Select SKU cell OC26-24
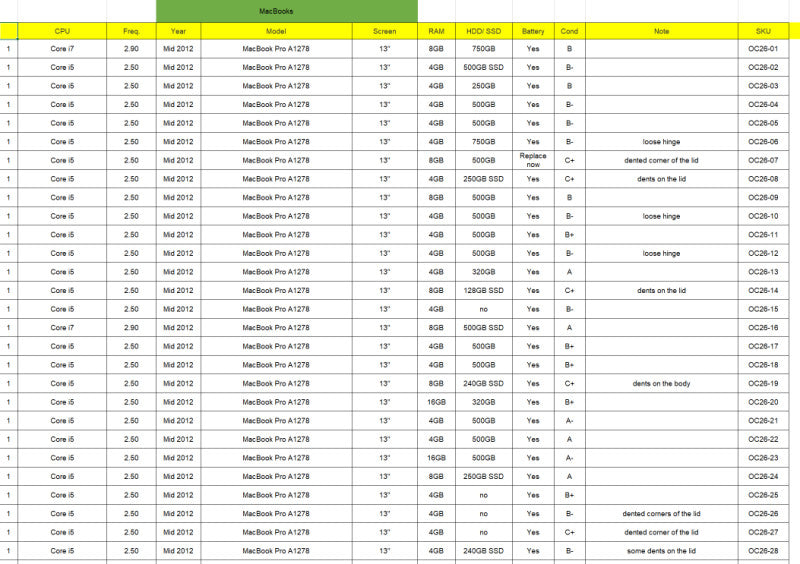 coord(763,476)
